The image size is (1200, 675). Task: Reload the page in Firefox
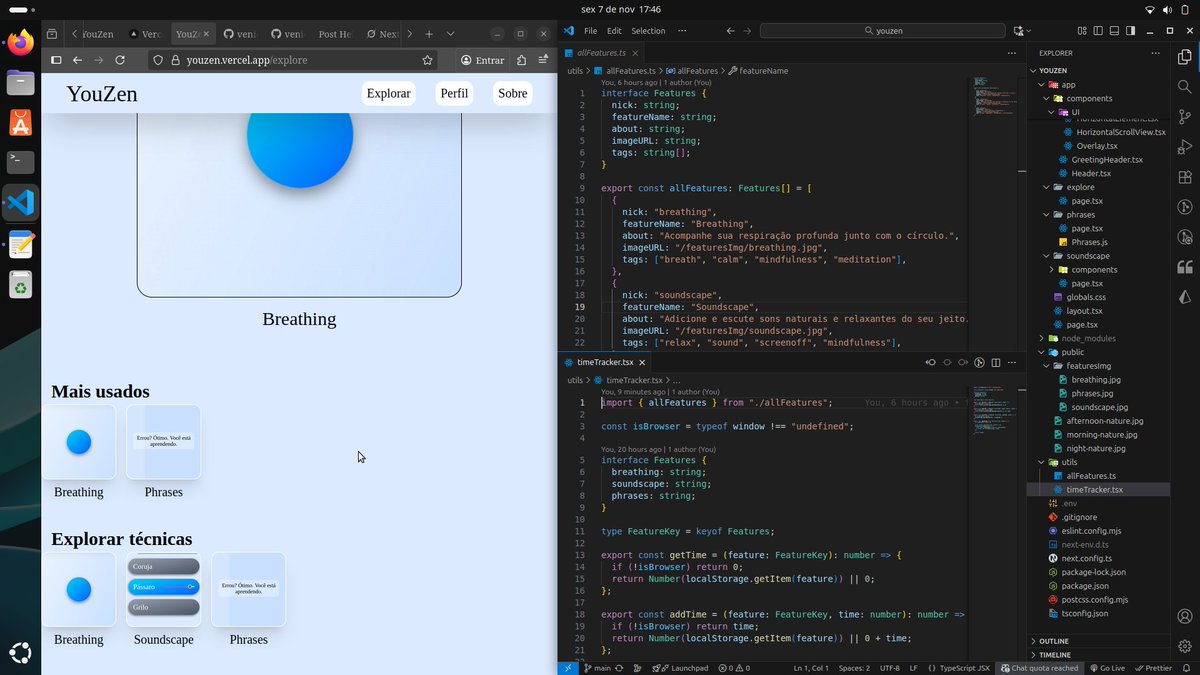[x=120, y=60]
